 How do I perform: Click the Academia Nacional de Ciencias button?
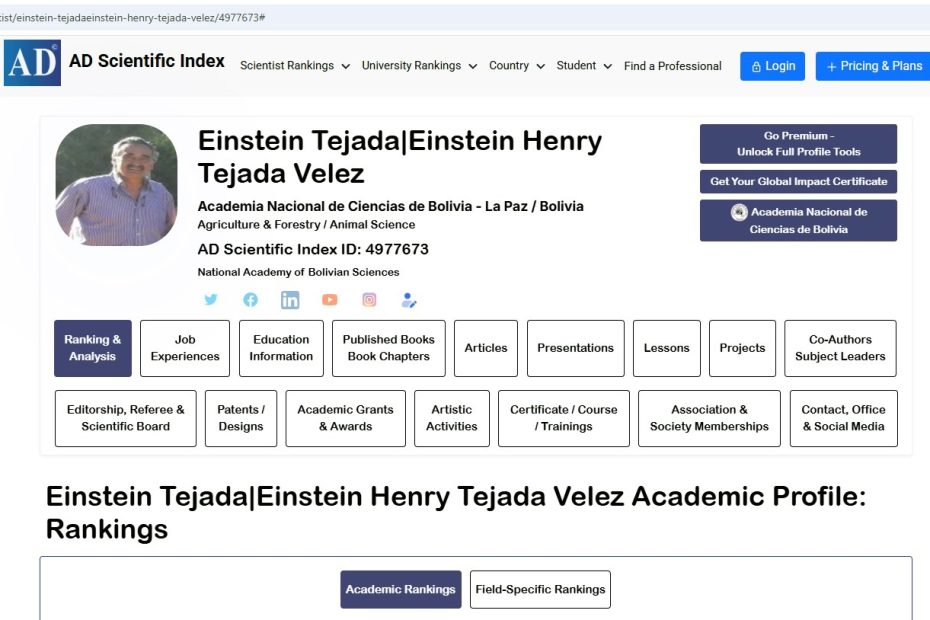click(x=798, y=221)
